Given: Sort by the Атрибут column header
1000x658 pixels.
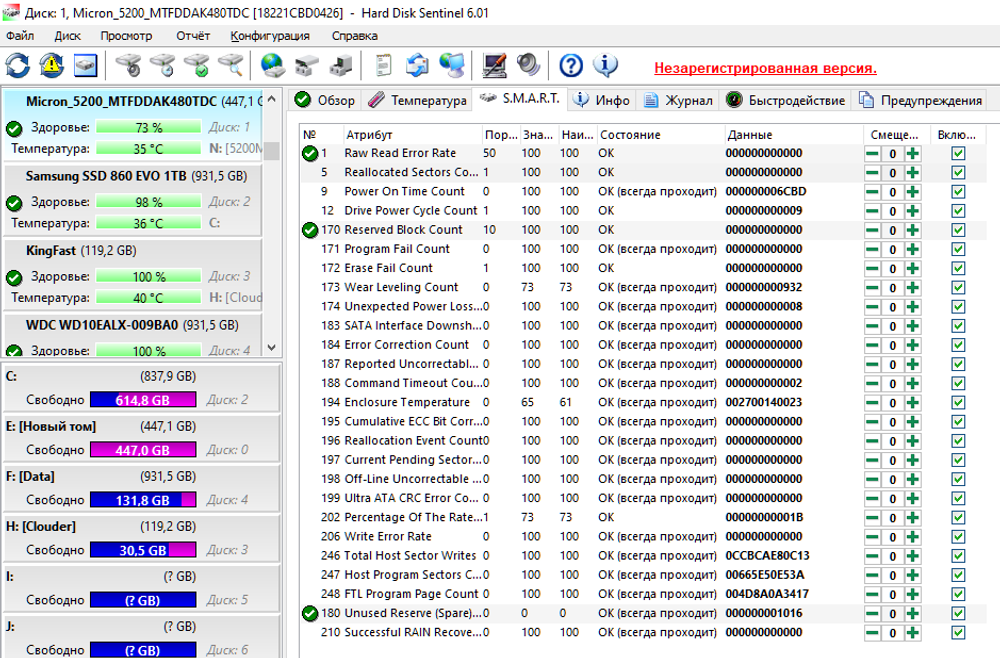Looking at the screenshot, I should click(x=411, y=135).
